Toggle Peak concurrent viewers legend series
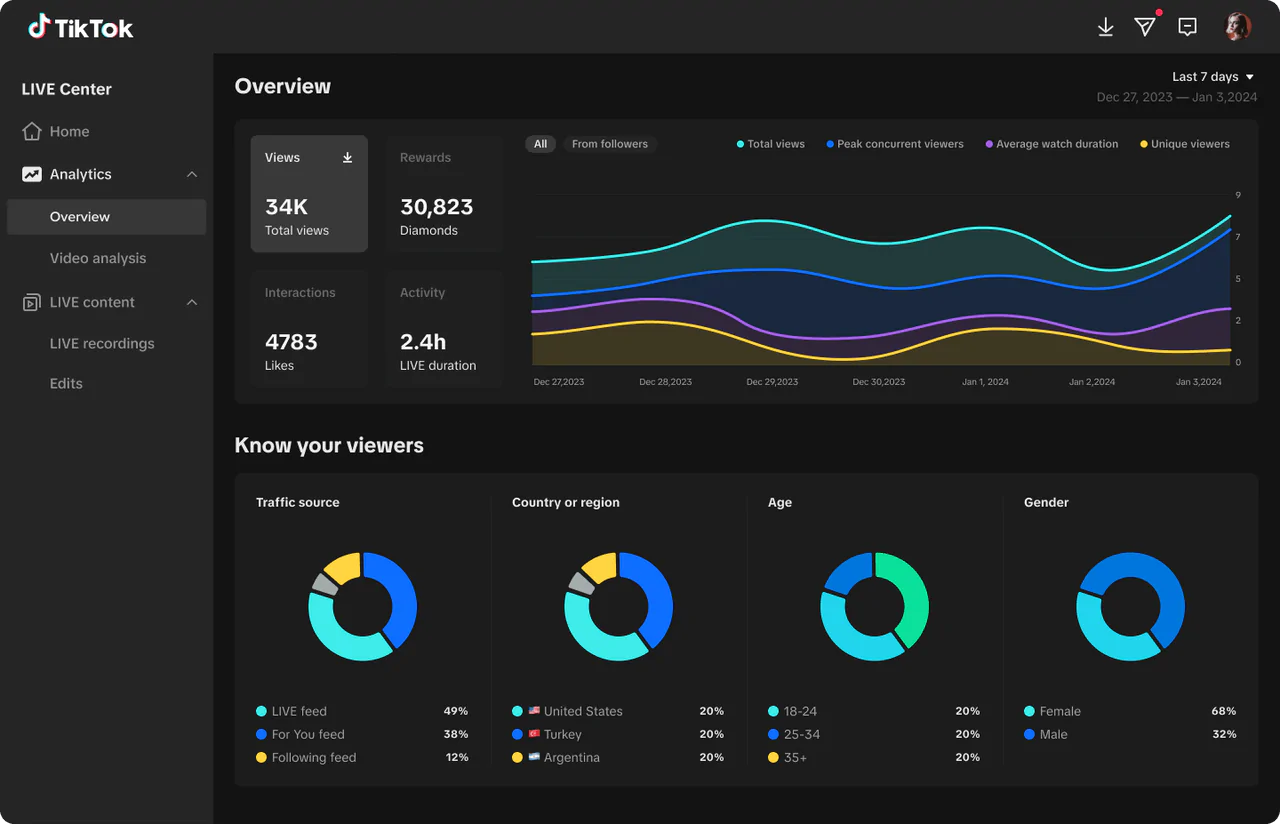Viewport: 1280px width, 824px height. [895, 144]
